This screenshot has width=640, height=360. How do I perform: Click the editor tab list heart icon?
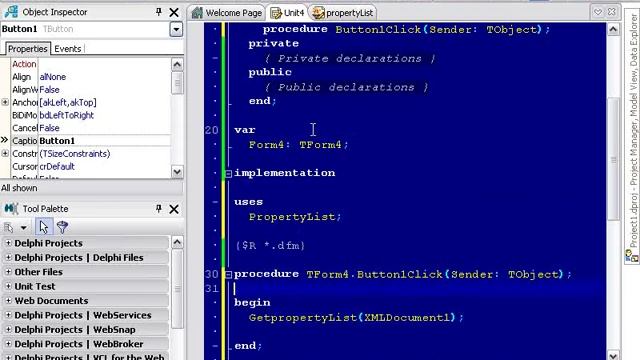(598, 12)
